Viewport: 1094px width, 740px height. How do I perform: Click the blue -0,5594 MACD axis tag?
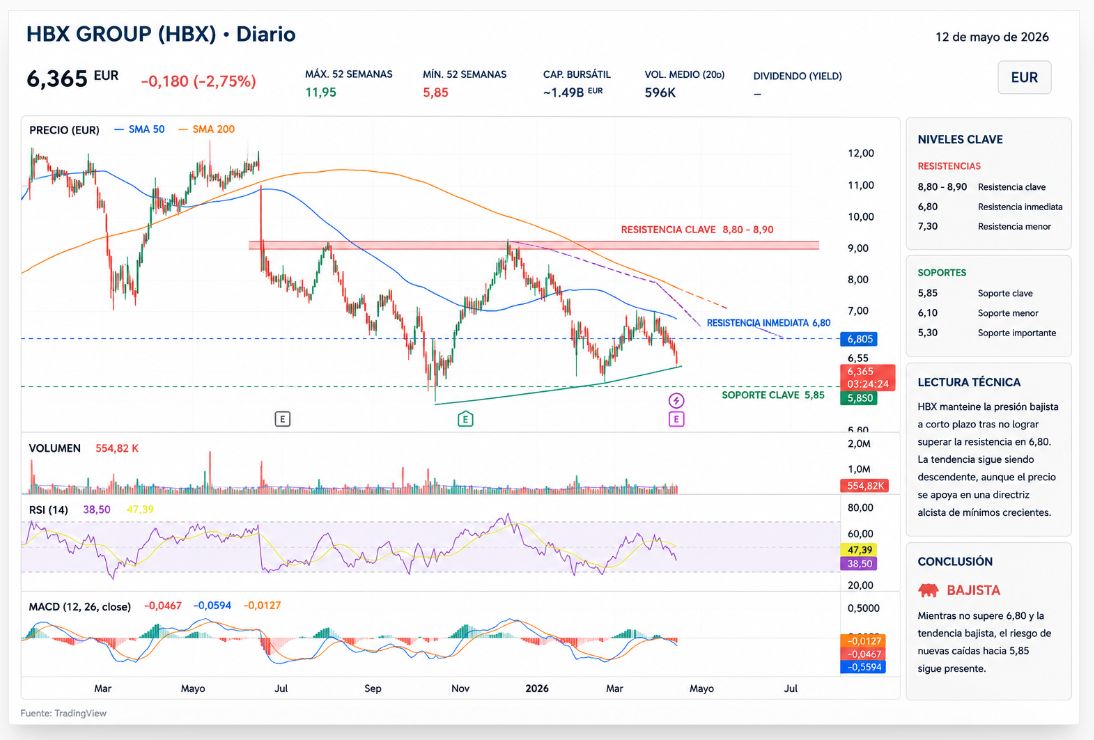click(x=864, y=667)
